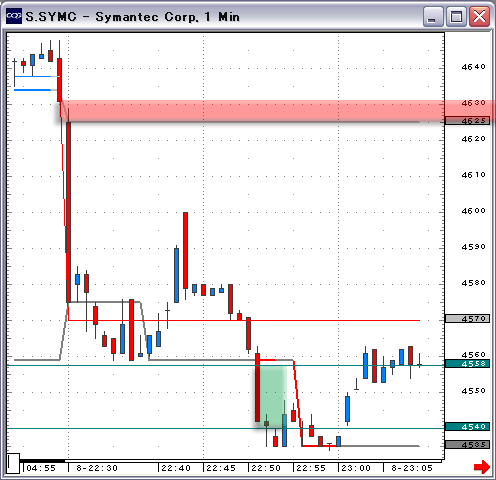Click the teal 4558 price label

[467, 364]
